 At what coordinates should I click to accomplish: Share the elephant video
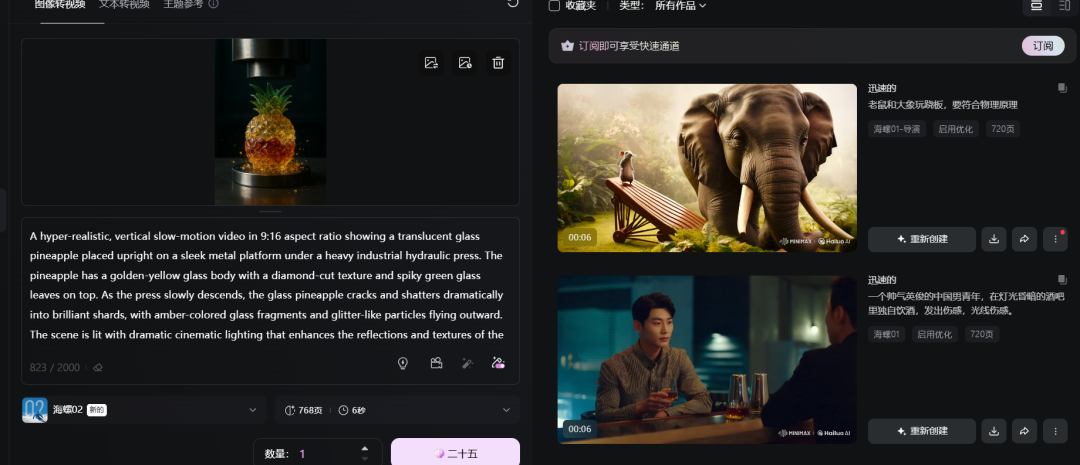pyautogui.click(x=1024, y=239)
